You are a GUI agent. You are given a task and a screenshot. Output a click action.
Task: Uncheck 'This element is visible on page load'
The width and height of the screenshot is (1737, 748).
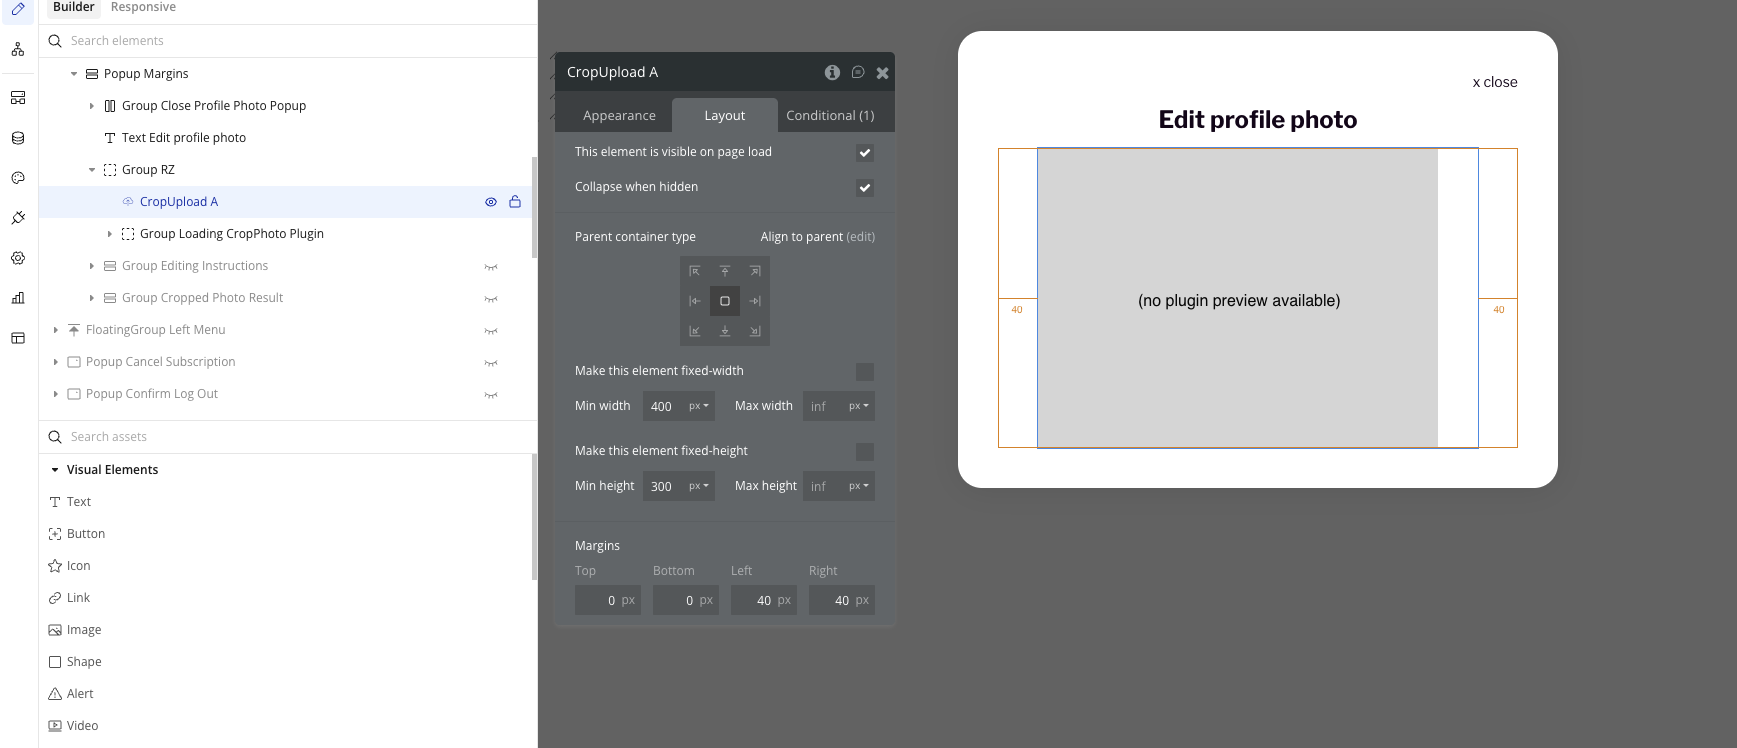tap(865, 153)
